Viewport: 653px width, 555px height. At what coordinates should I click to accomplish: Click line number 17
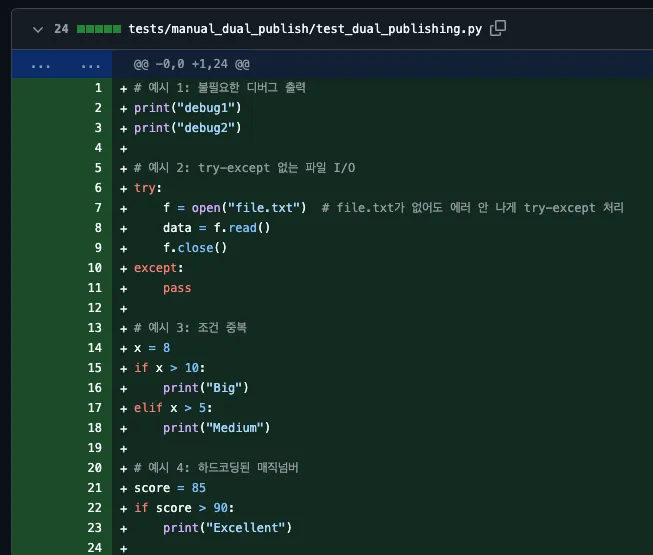[95, 408]
